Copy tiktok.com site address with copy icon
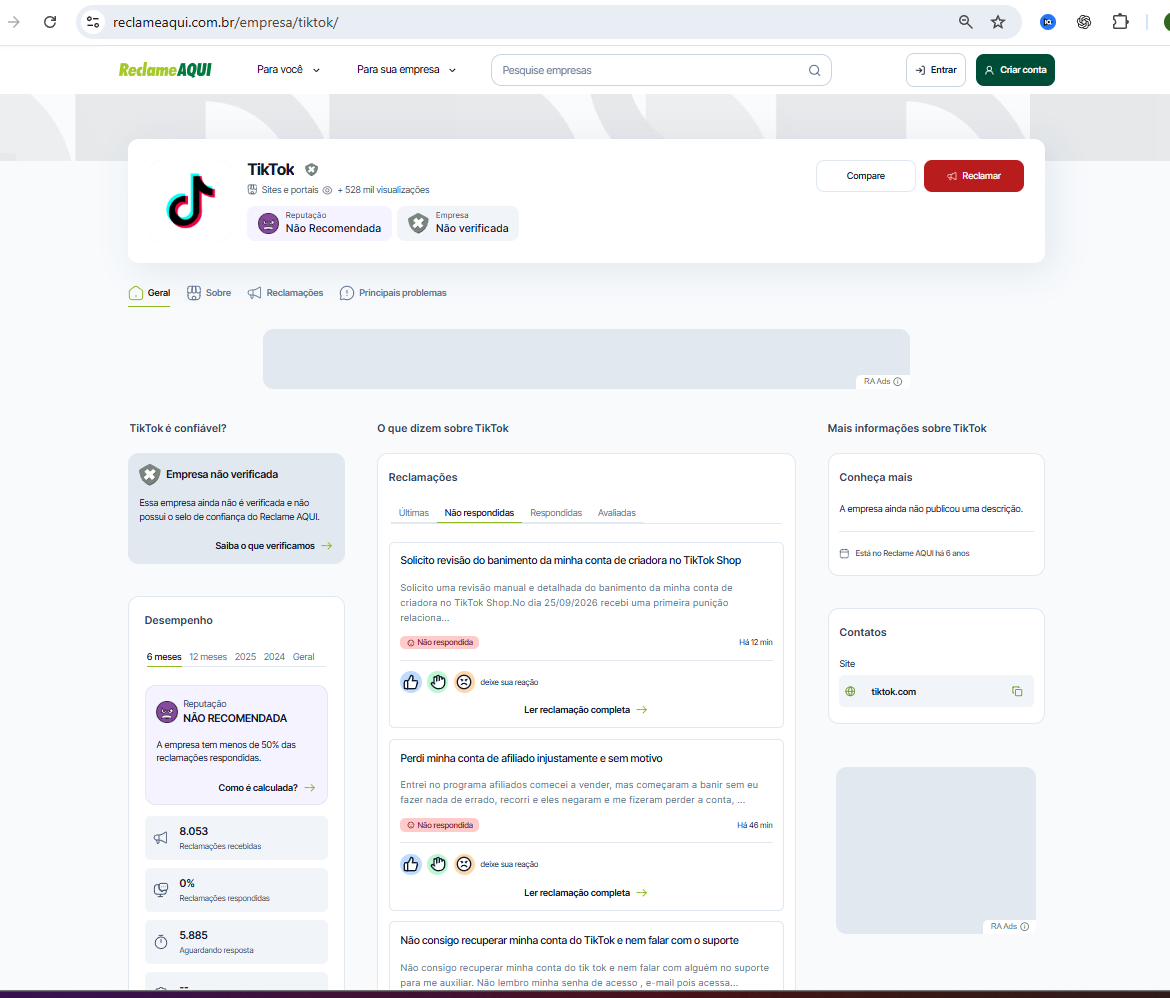Image resolution: width=1170 pixels, height=998 pixels. click(1016, 691)
